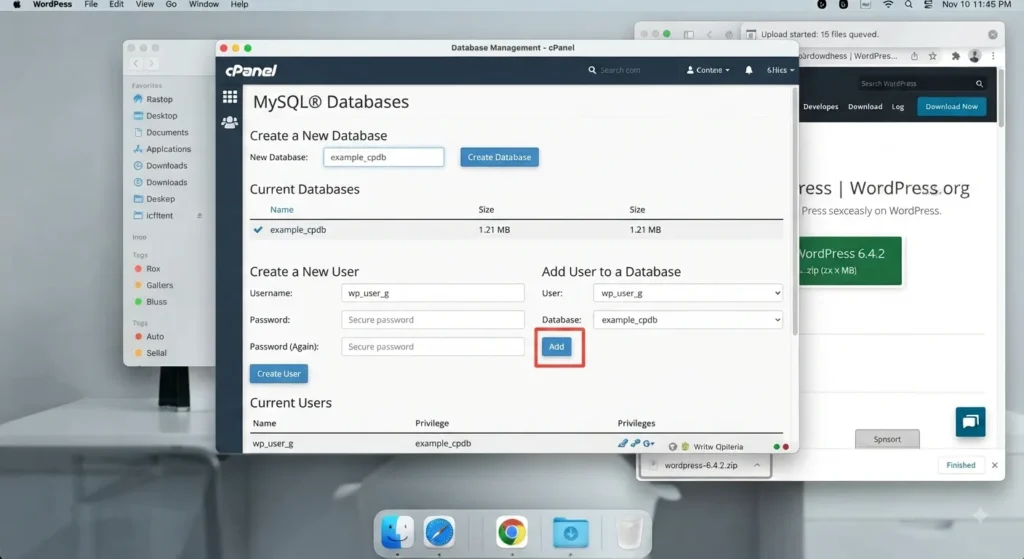Launch Safari from the Dock
Screen dimensions: 1024x559
(x=439, y=532)
